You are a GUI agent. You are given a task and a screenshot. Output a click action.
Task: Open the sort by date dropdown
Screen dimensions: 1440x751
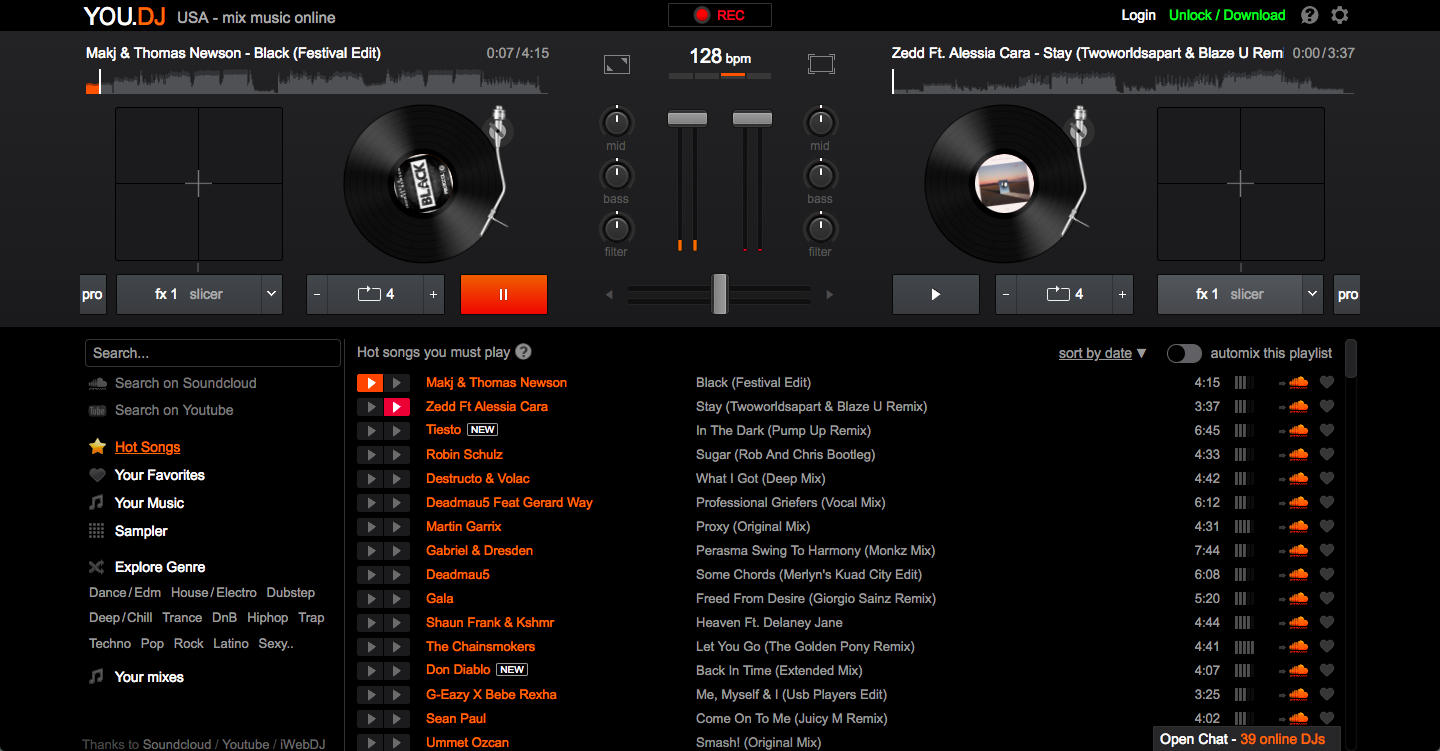pyautogui.click(x=1103, y=353)
